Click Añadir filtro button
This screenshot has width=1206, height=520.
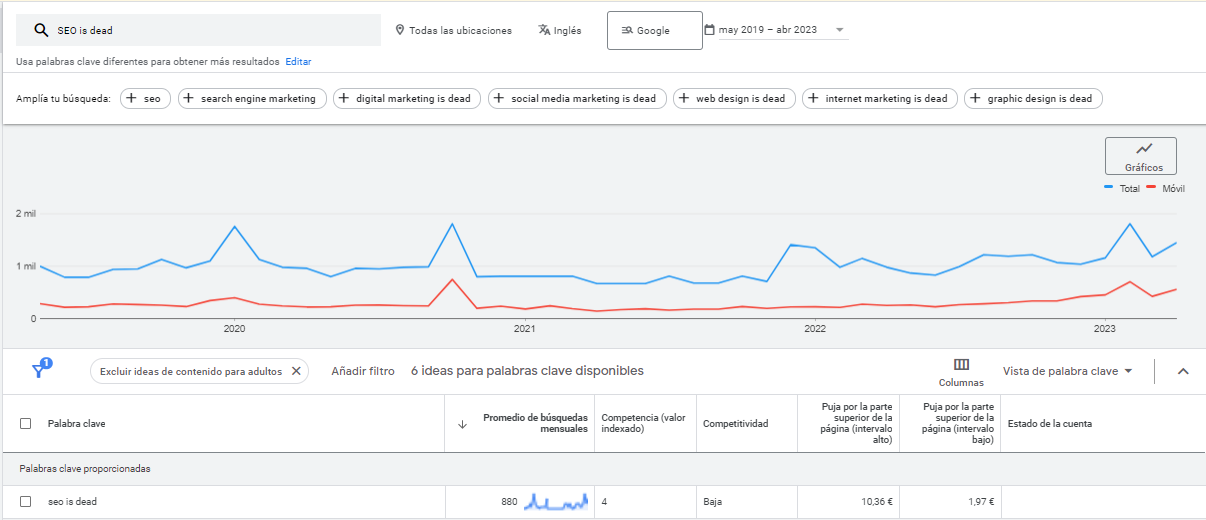pyautogui.click(x=363, y=371)
